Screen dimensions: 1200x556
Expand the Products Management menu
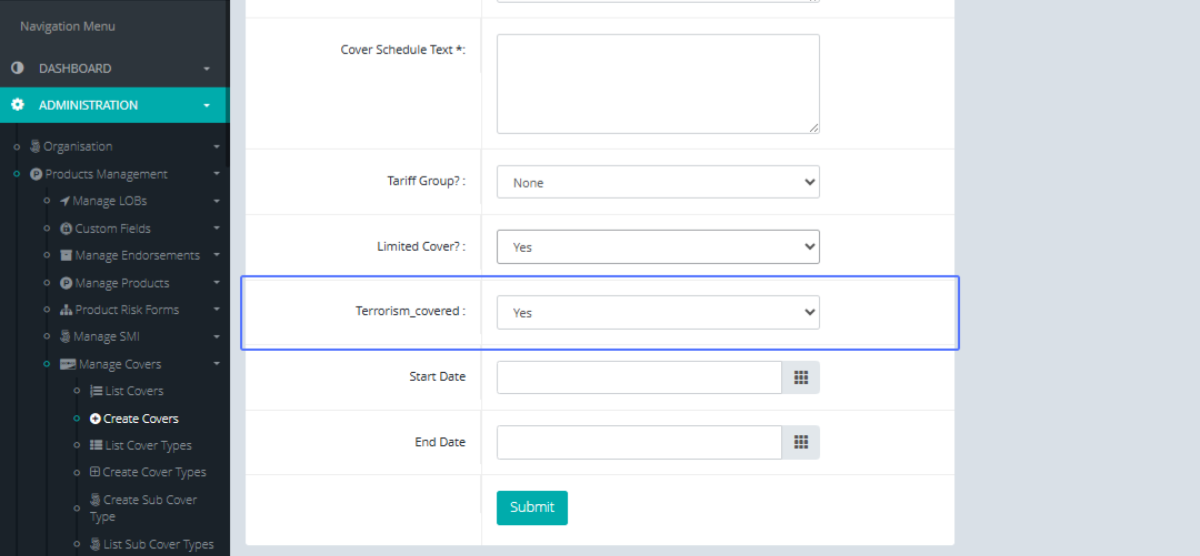coord(106,174)
